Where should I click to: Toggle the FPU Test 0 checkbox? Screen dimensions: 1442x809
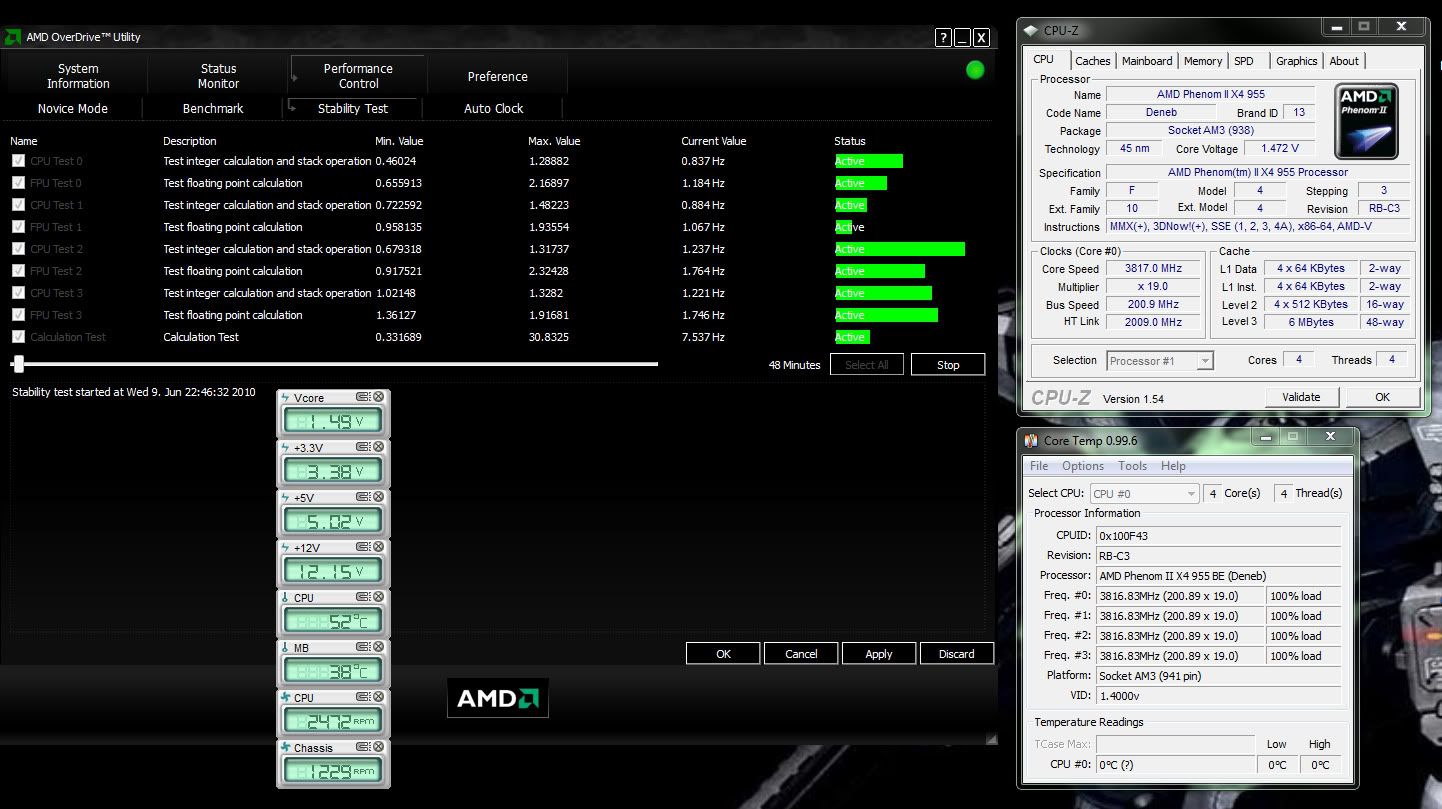point(18,183)
